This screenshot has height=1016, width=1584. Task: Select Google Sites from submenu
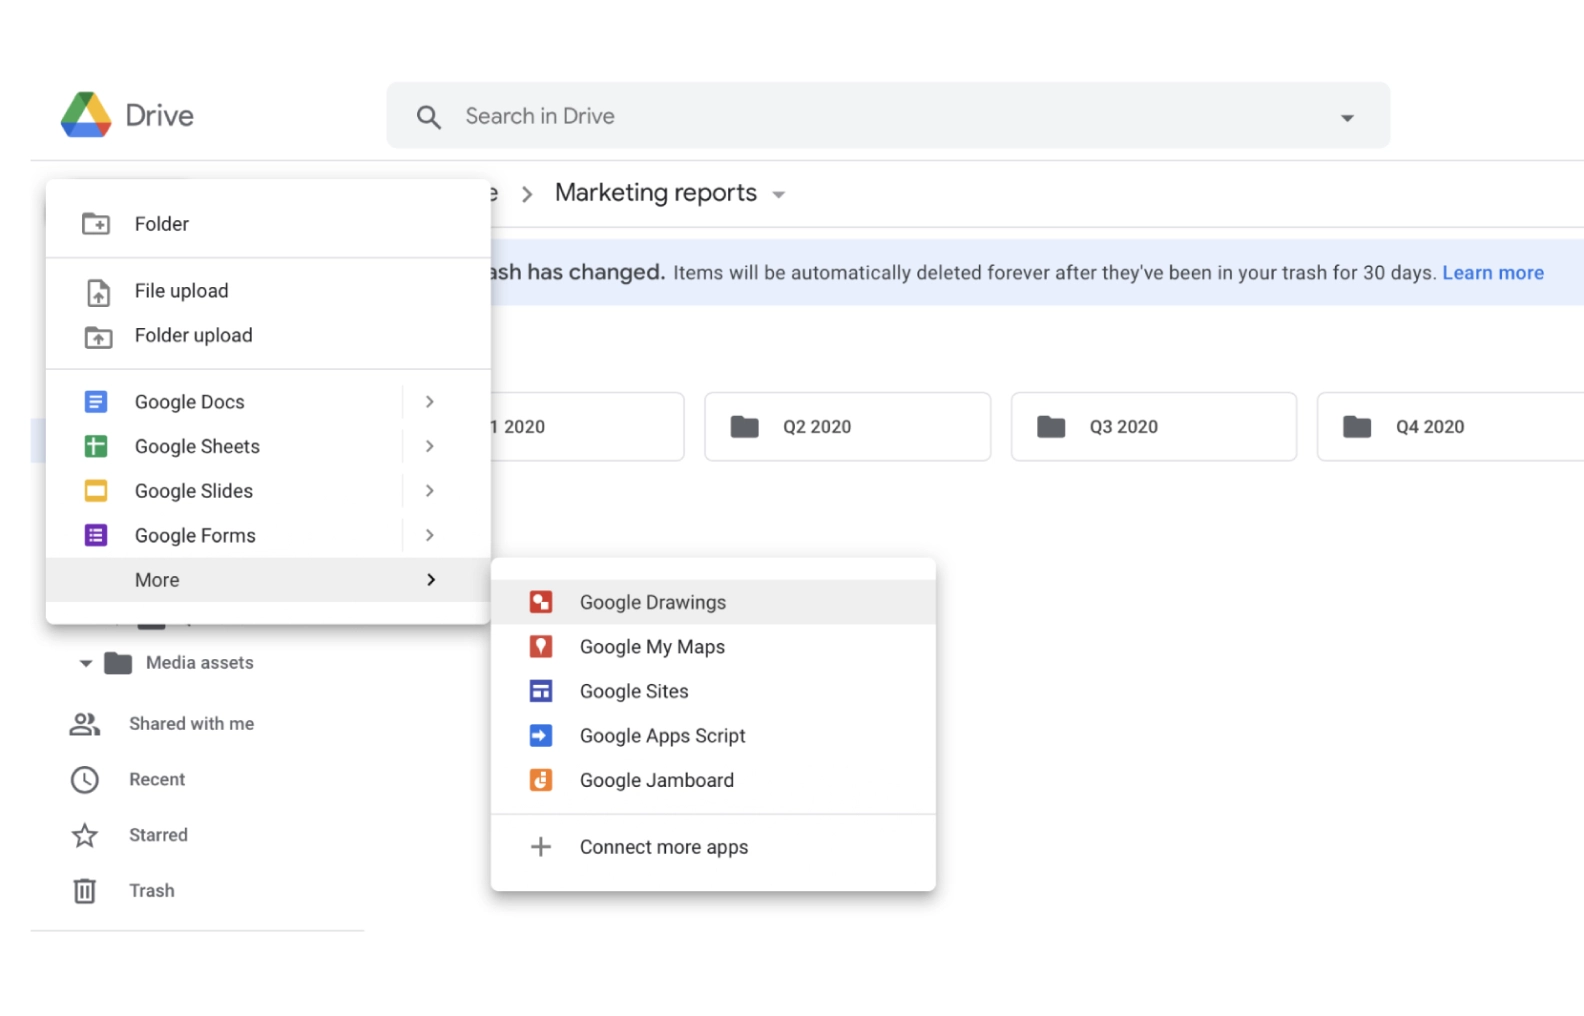pos(713,691)
